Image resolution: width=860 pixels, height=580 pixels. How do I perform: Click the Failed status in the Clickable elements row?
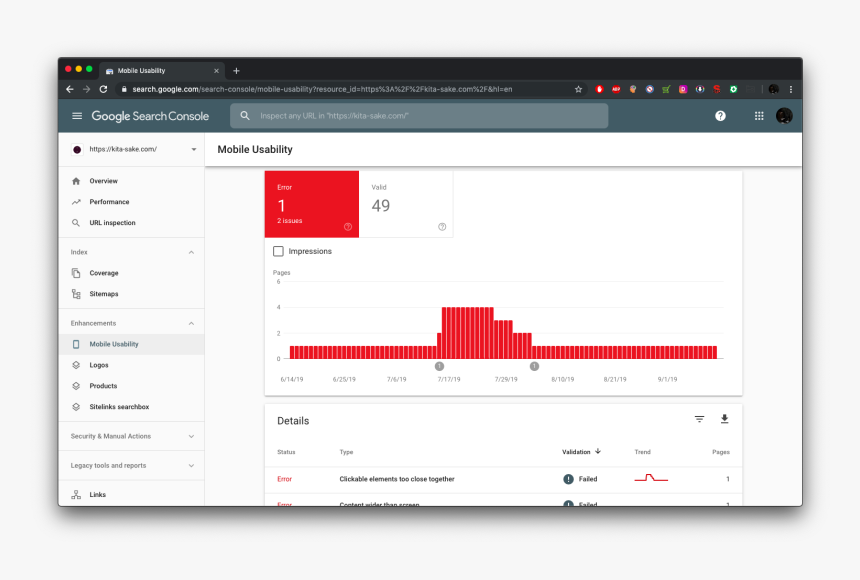click(580, 479)
